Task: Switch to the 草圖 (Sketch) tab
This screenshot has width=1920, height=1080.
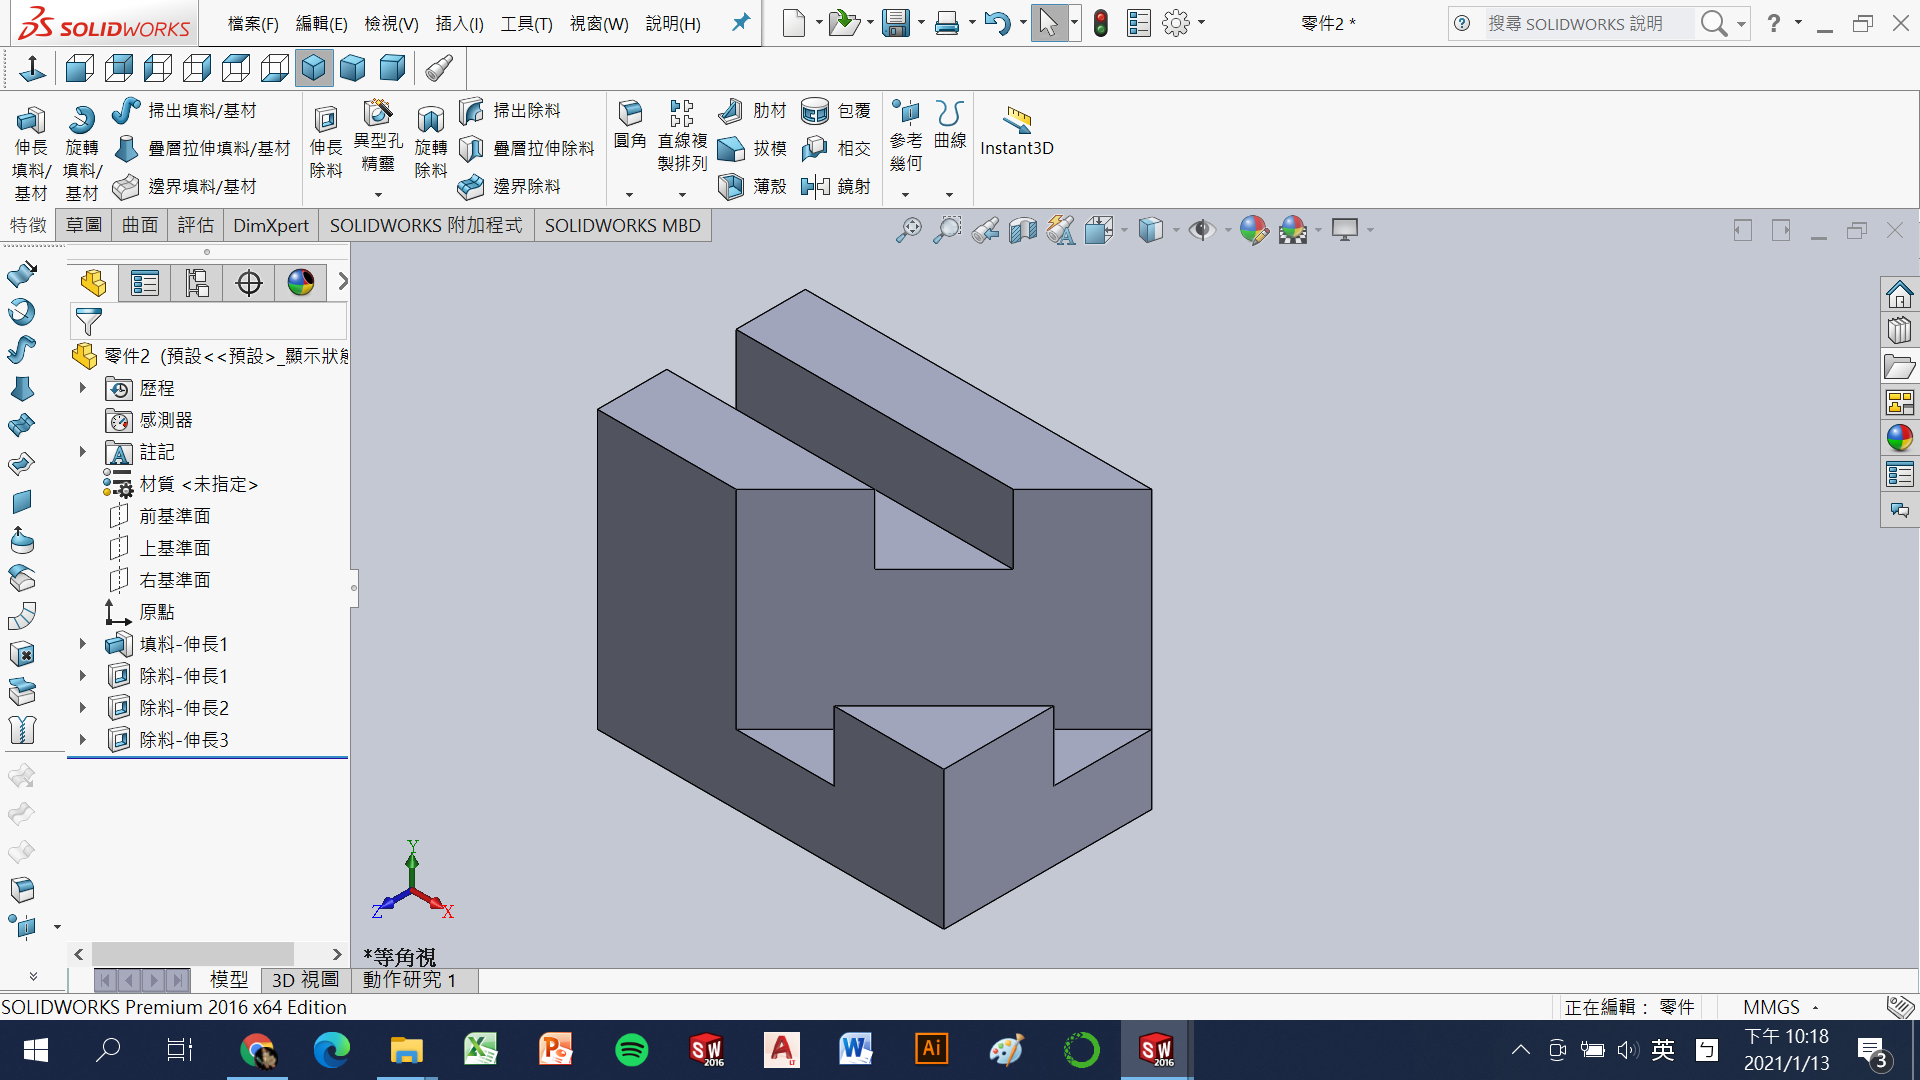Action: pos(84,225)
